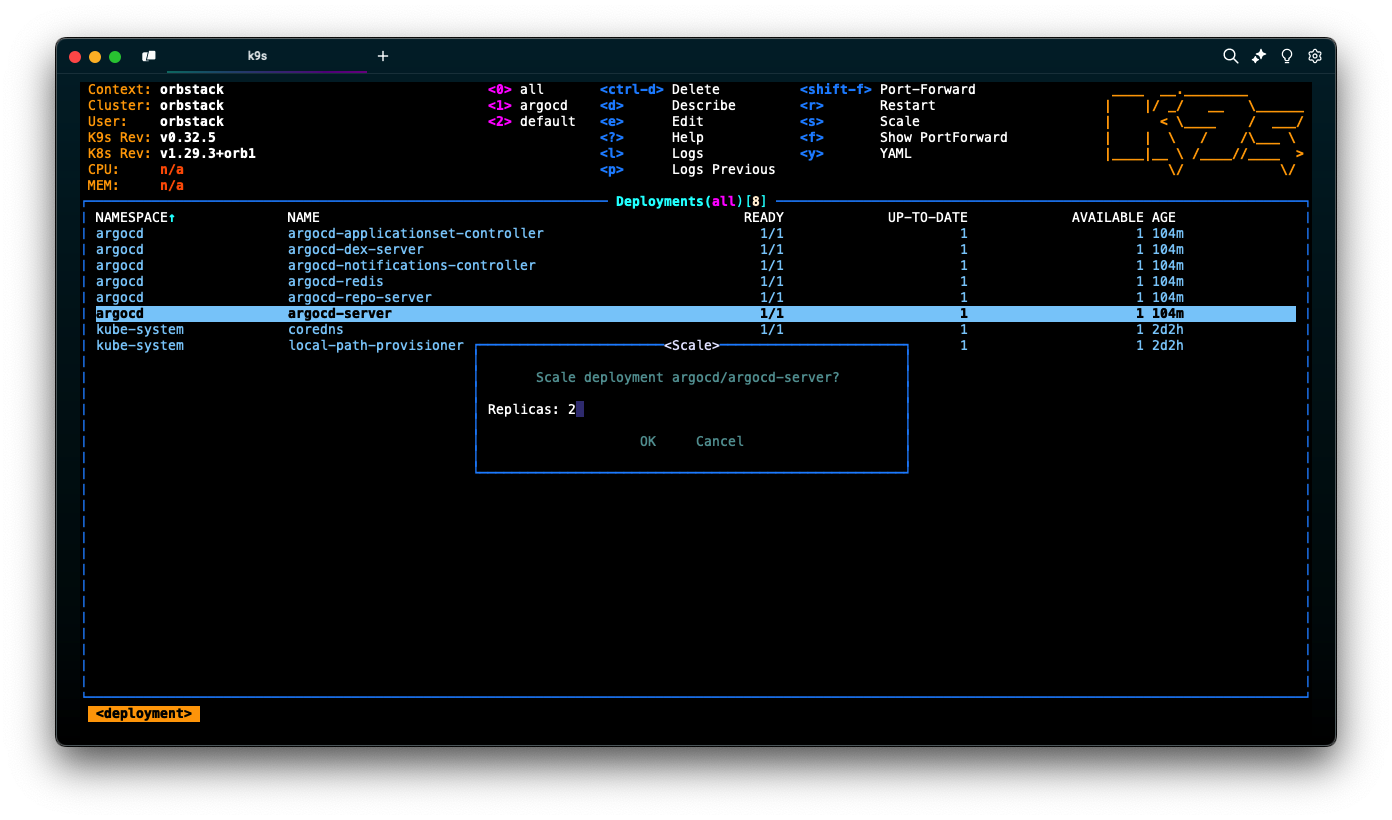Click the <0> all namespace shortcut
This screenshot has width=1392, height=820.
516,89
